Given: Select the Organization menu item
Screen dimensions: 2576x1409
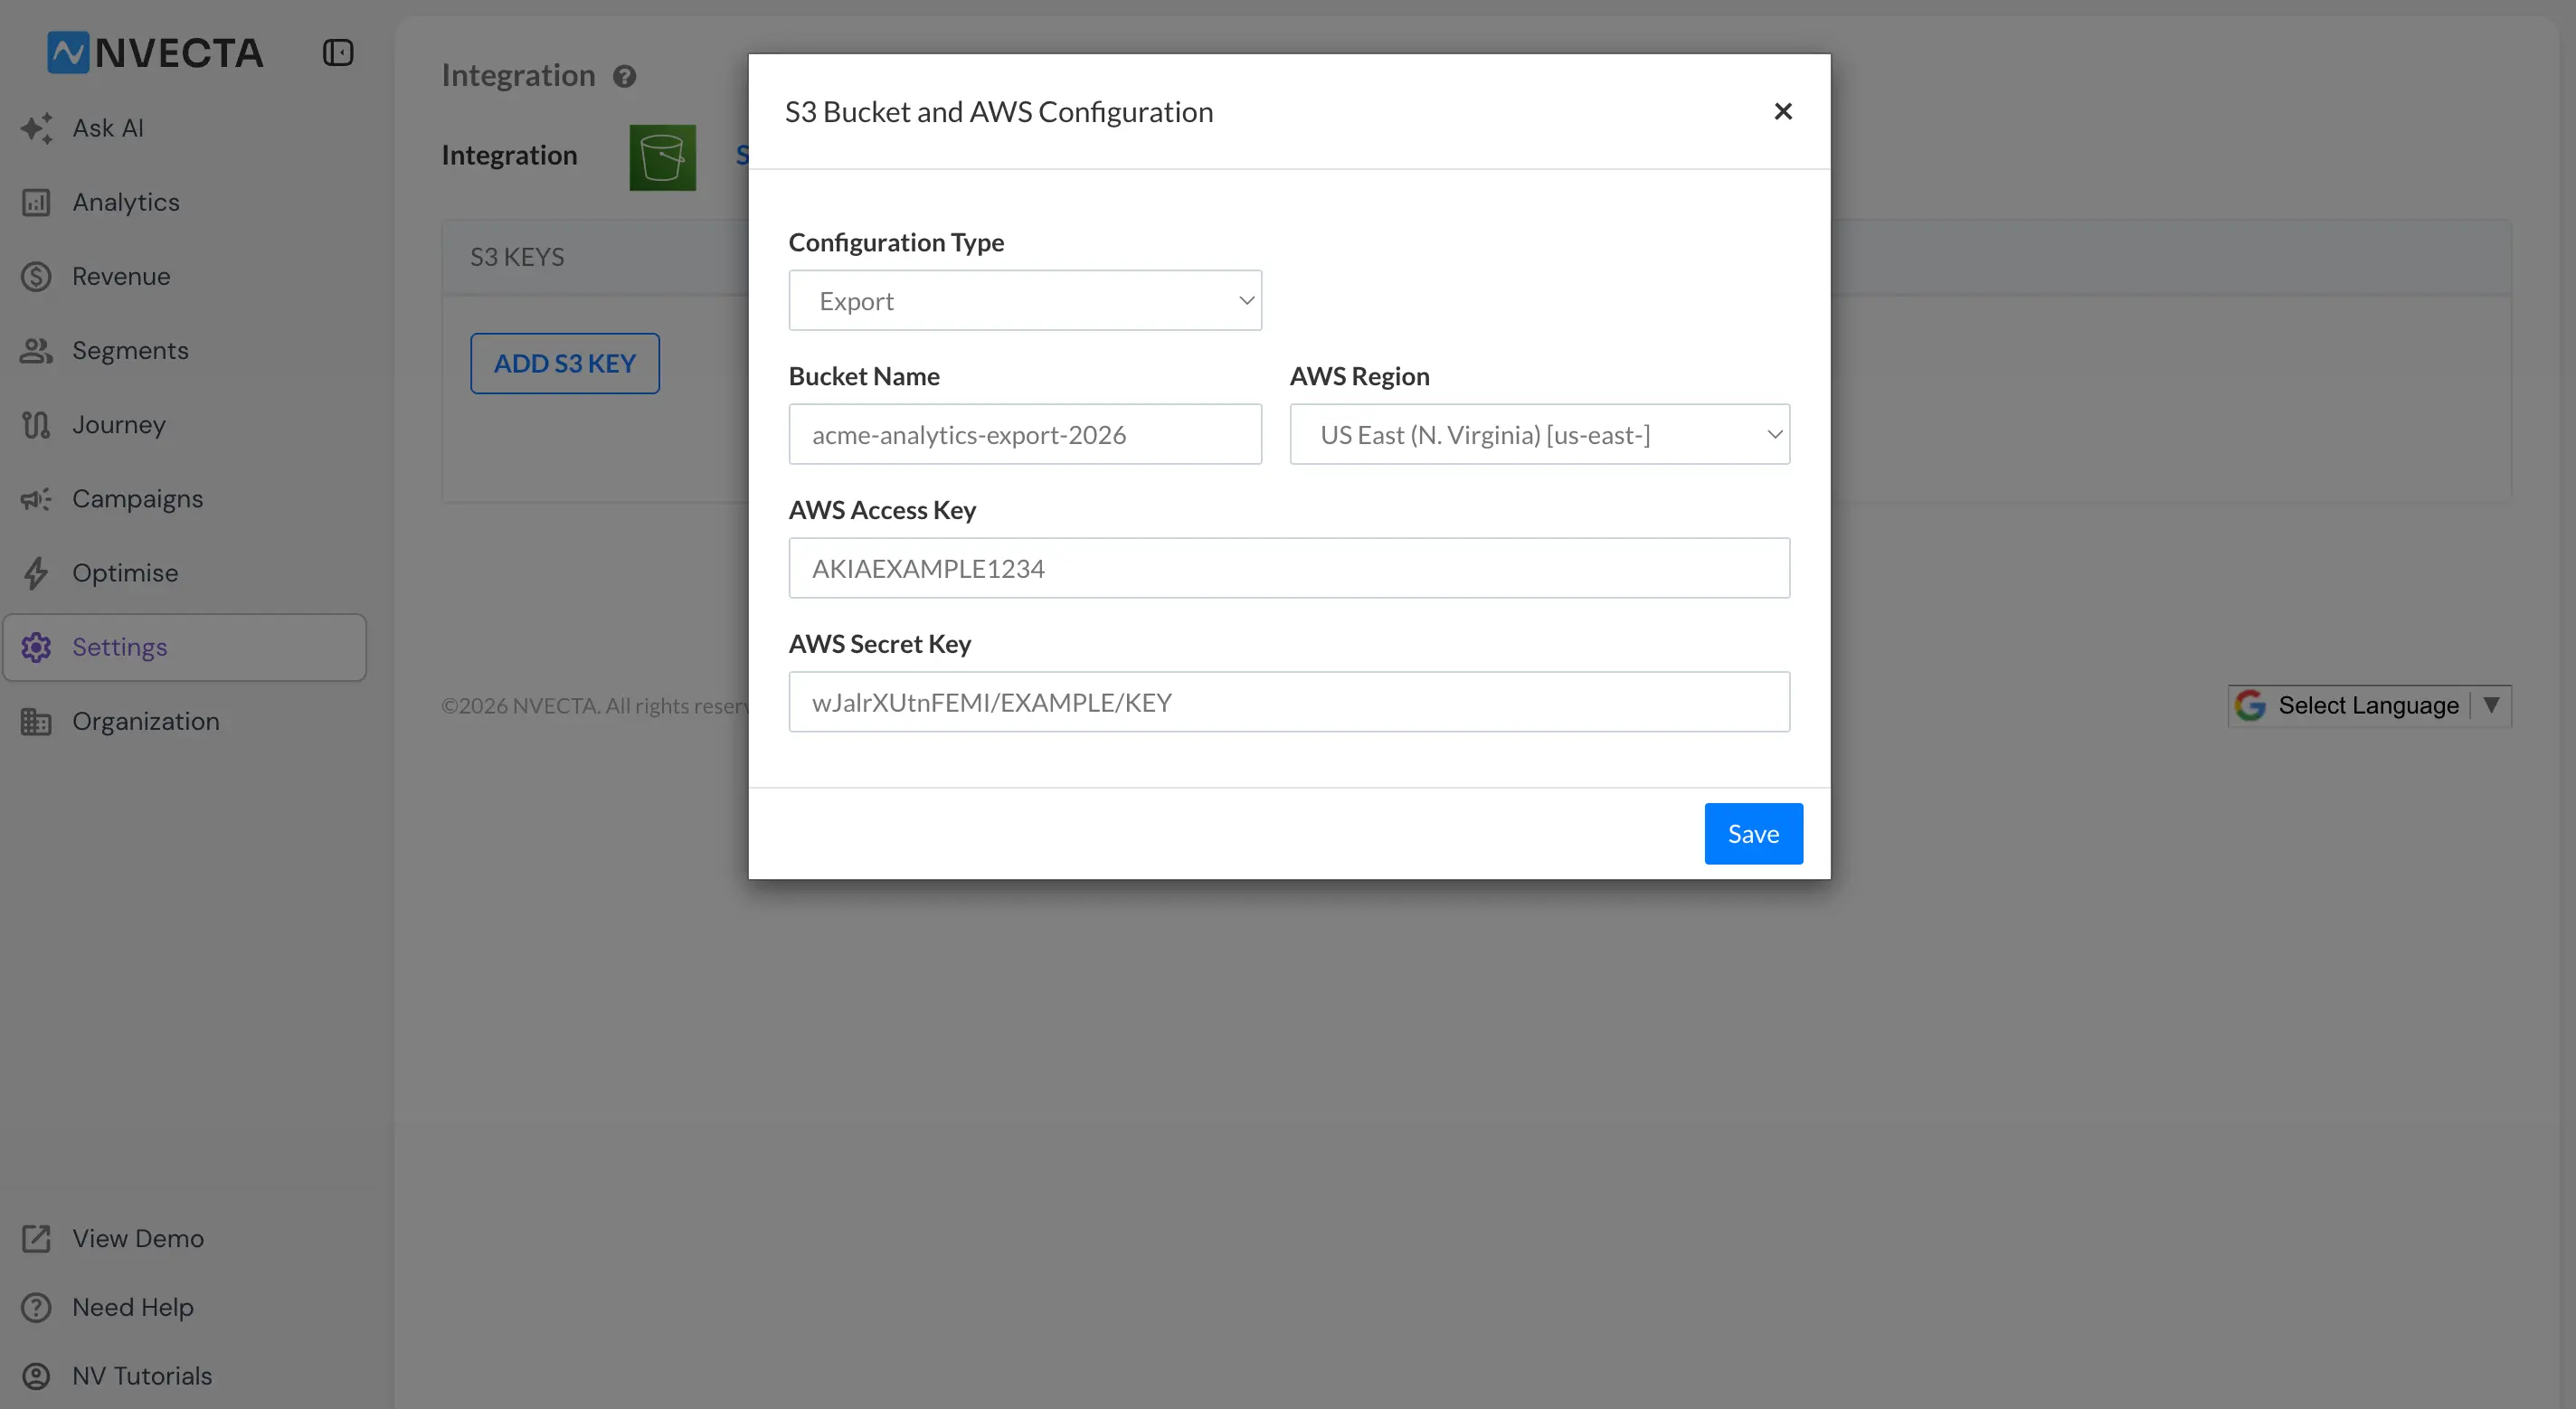Looking at the screenshot, I should point(145,721).
